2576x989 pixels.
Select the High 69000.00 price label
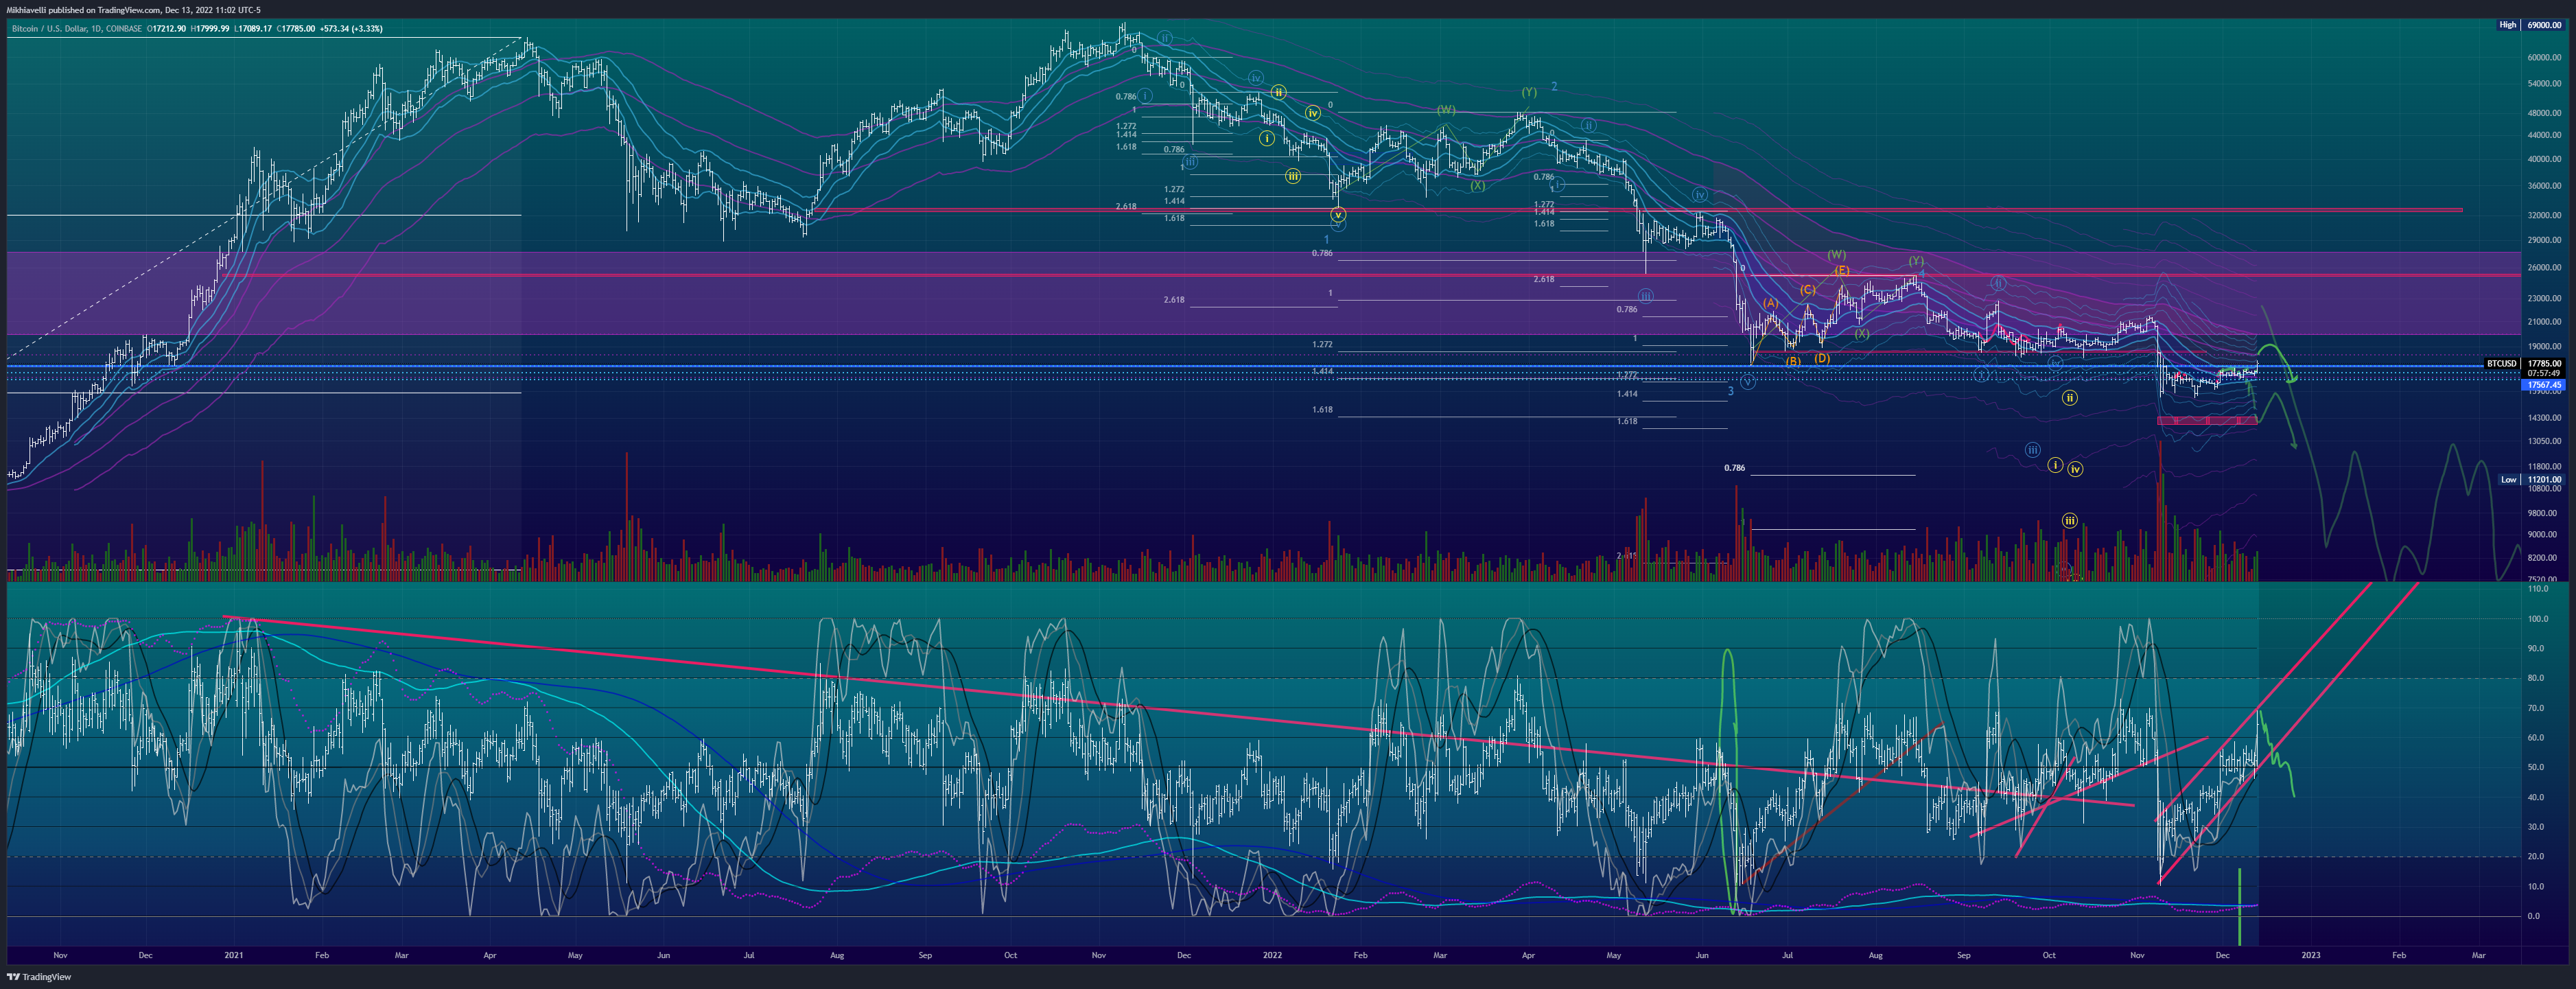click(2530, 25)
